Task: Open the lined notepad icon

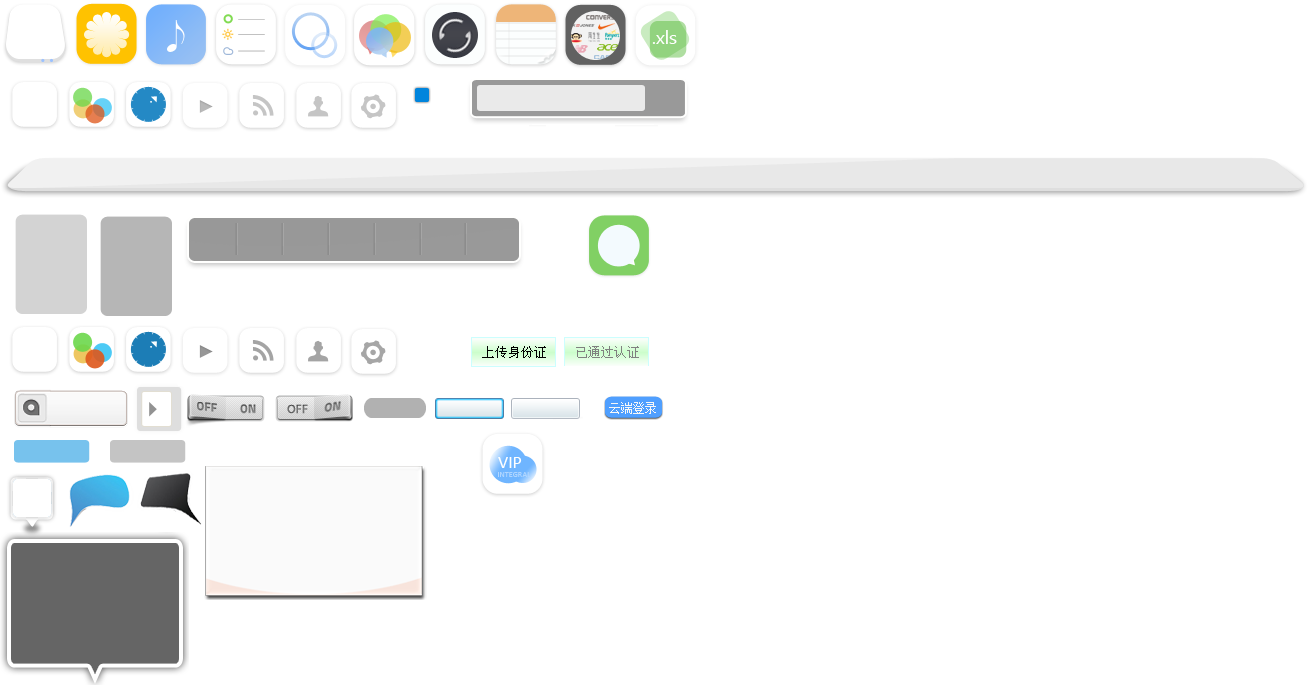Action: point(525,35)
